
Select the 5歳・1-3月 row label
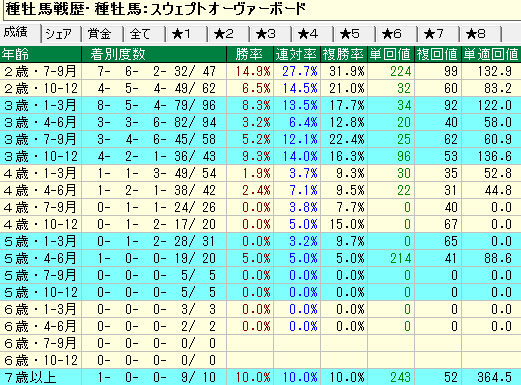tap(41, 241)
